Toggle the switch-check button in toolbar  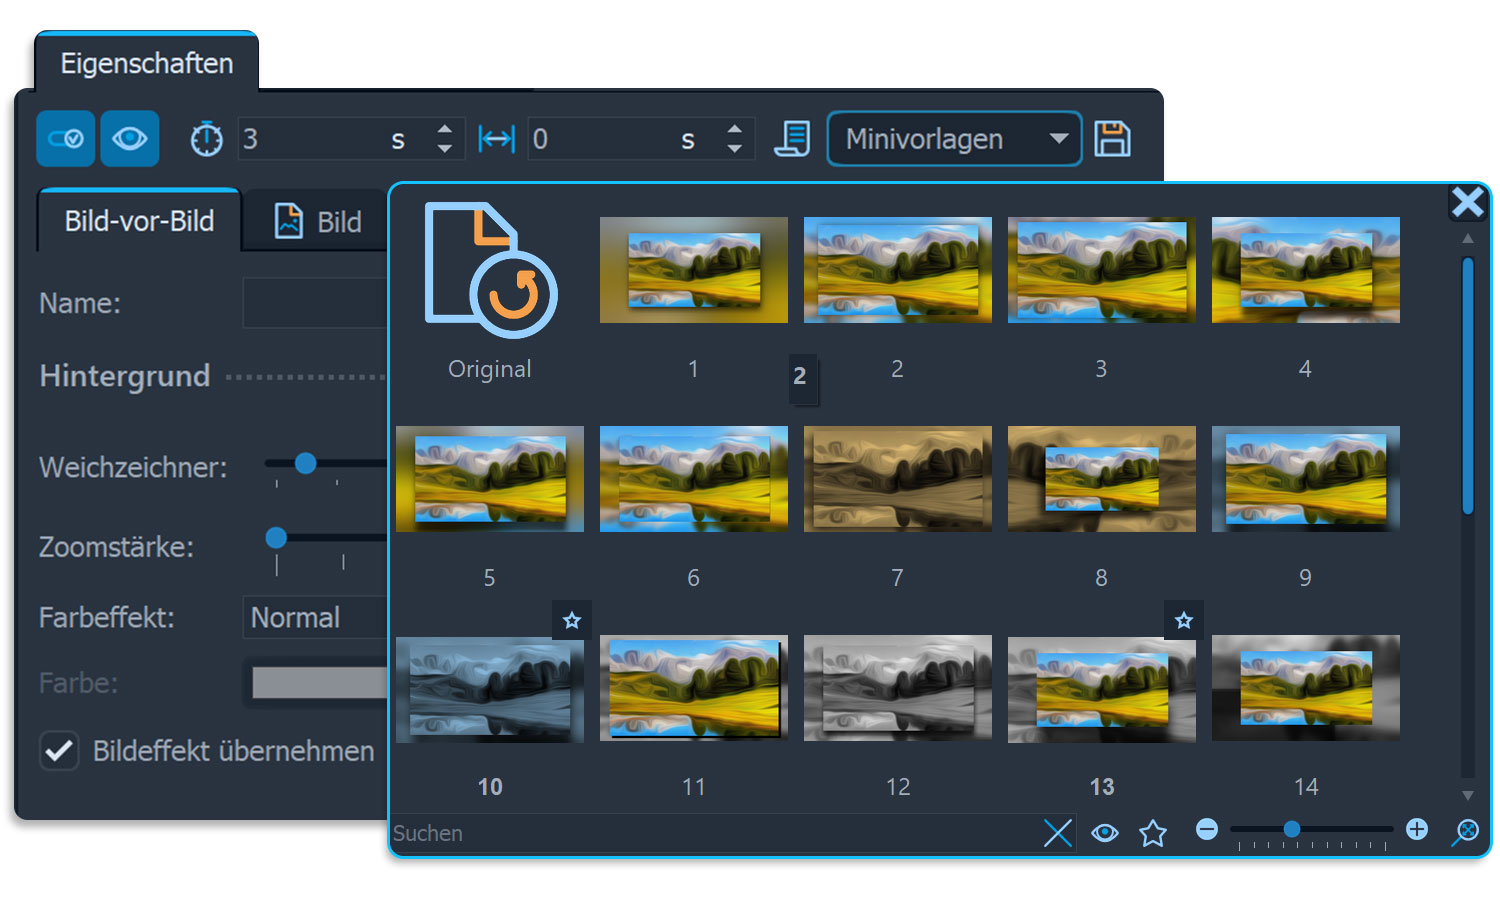pos(66,139)
